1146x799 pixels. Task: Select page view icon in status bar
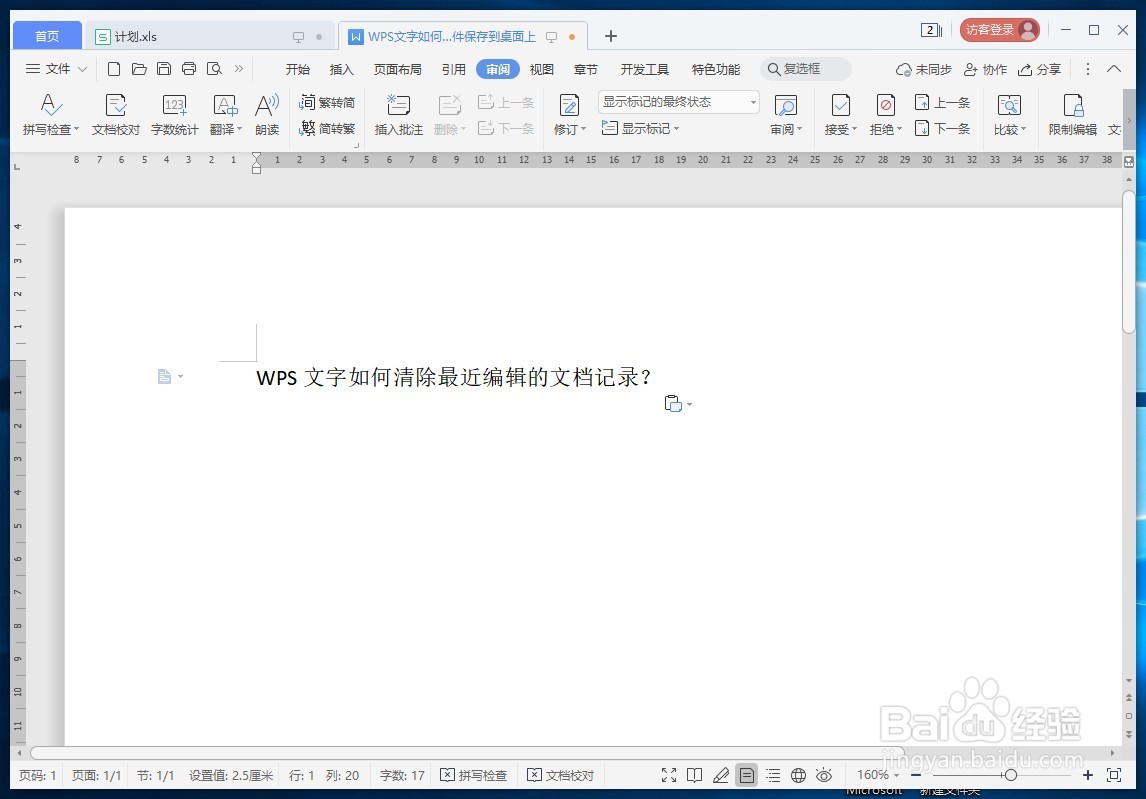(x=746, y=775)
